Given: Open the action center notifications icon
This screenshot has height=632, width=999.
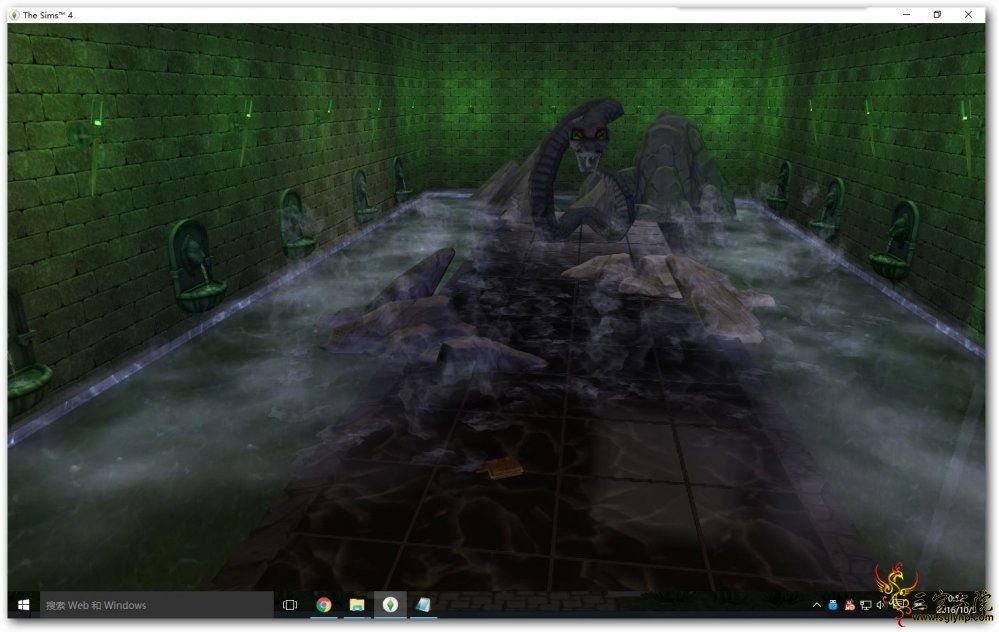Looking at the screenshot, I should point(900,603).
